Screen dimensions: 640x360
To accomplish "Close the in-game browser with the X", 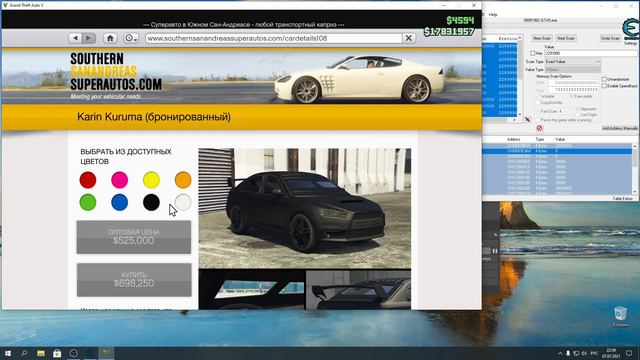I will pyautogui.click(x=409, y=38).
